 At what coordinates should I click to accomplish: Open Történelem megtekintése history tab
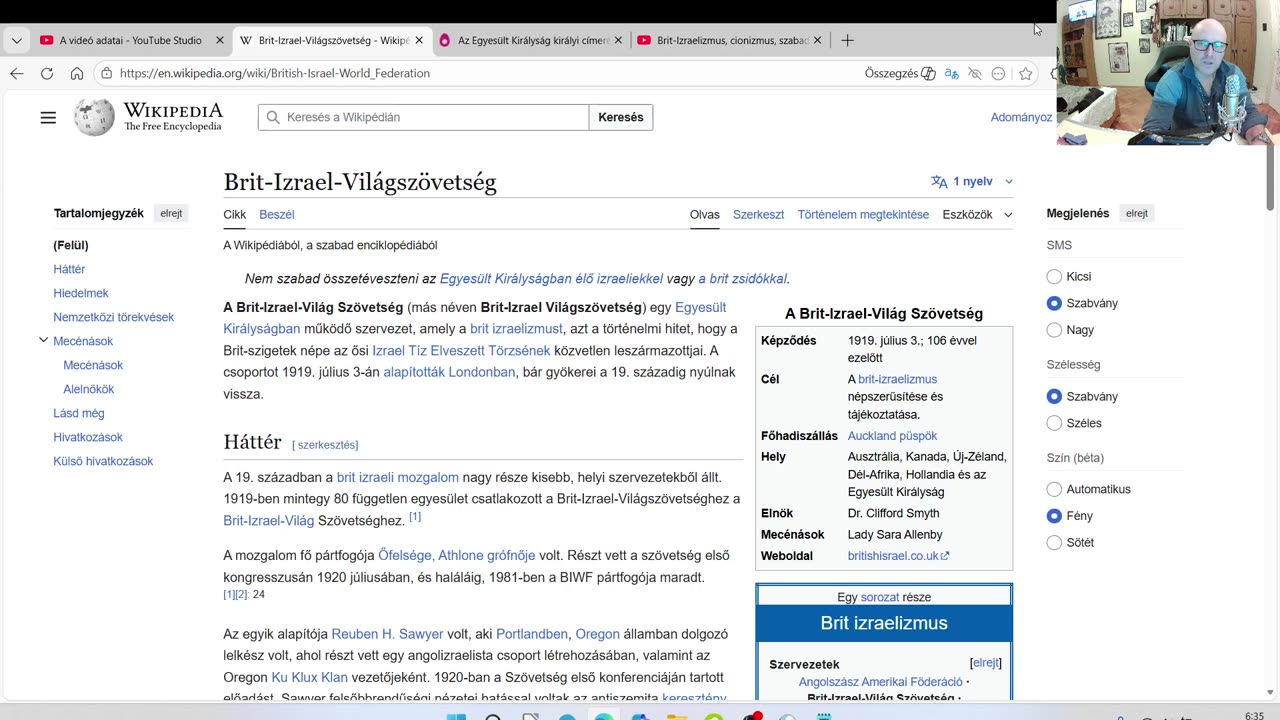863,214
